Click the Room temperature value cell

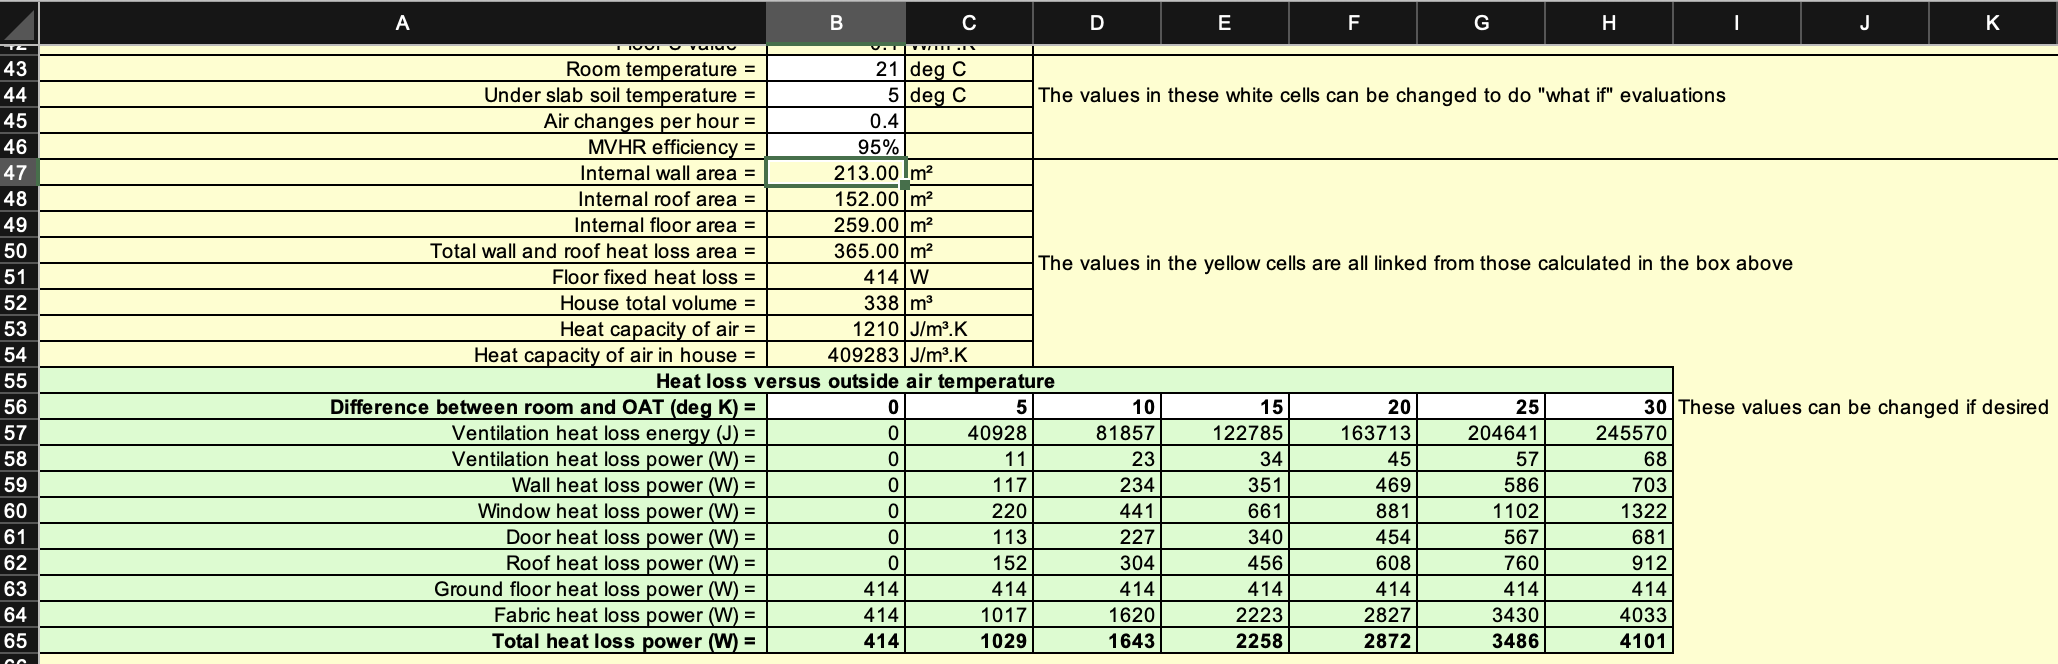[x=836, y=69]
